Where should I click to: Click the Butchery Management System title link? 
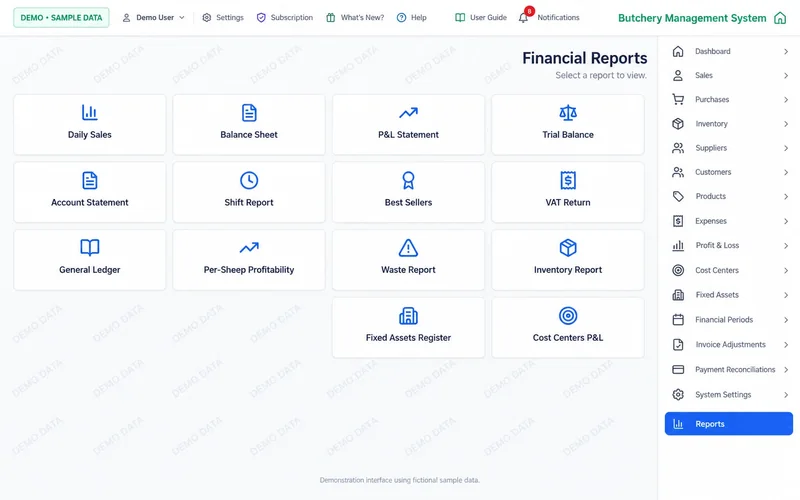point(692,18)
